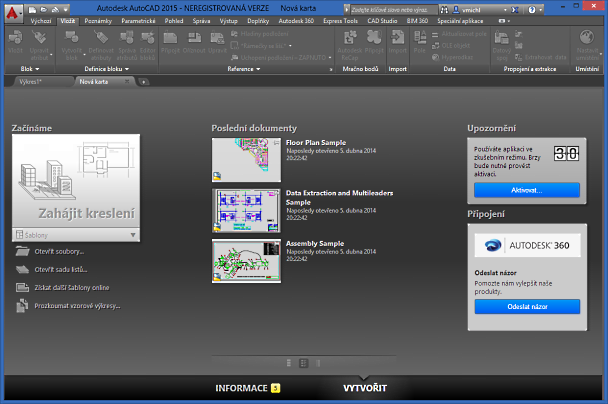Open the Floor Plan Sample thumbnail
The height and width of the screenshot is (404, 608).
(246, 160)
